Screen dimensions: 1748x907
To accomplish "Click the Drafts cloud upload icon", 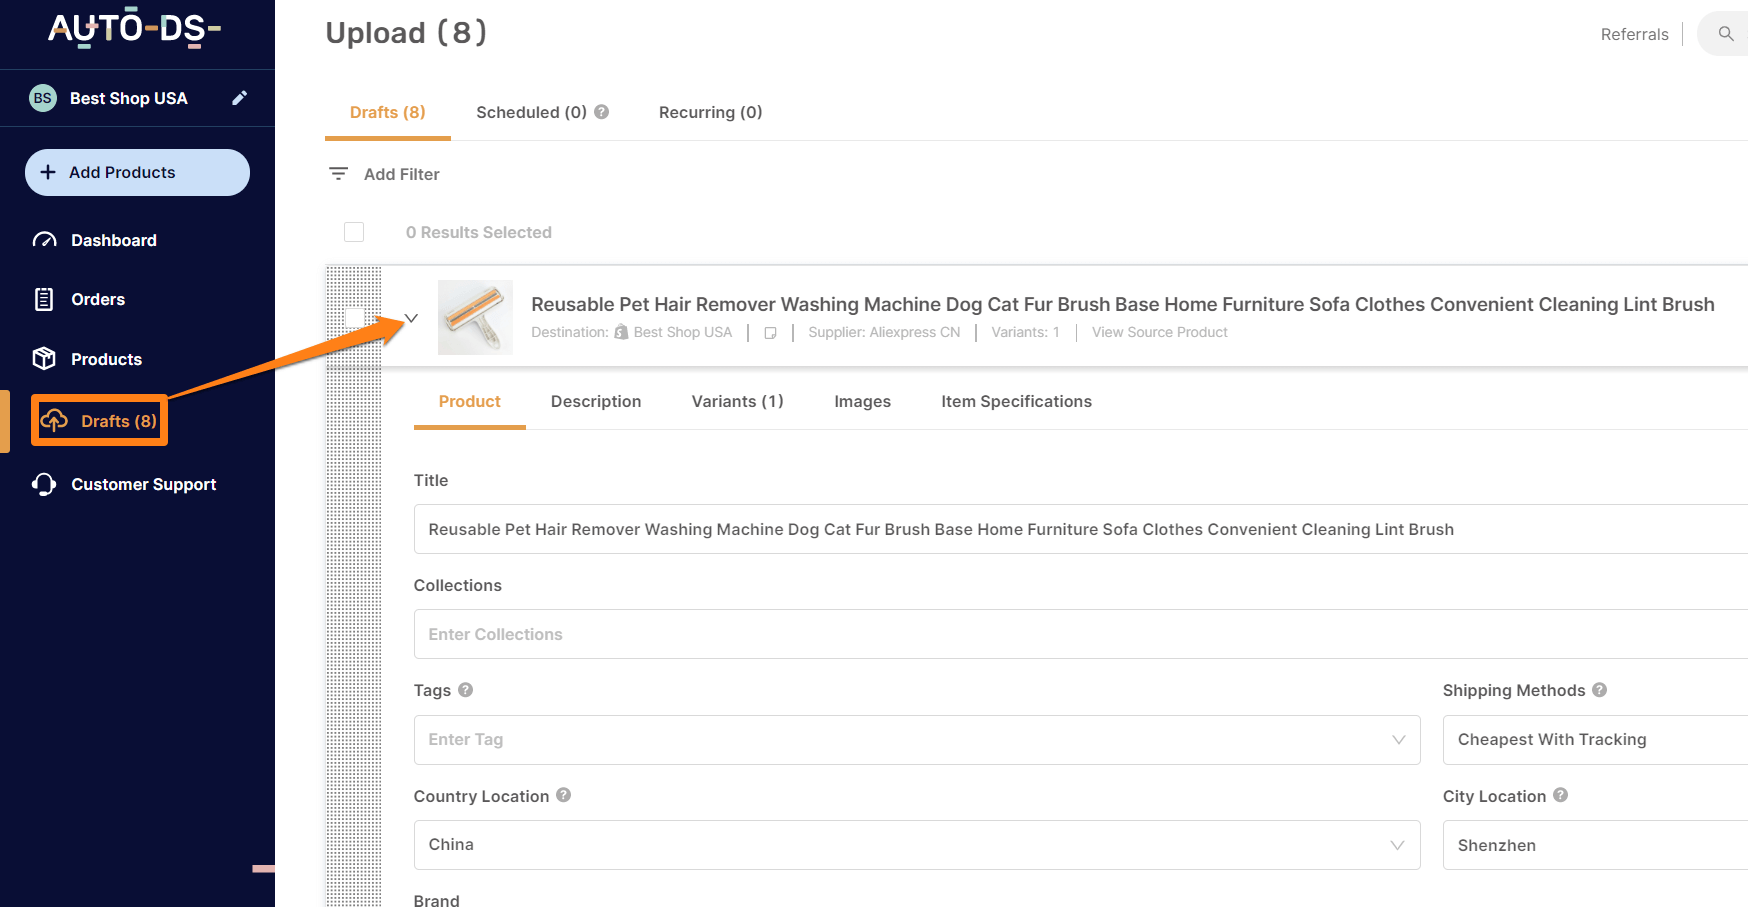I will coord(55,421).
